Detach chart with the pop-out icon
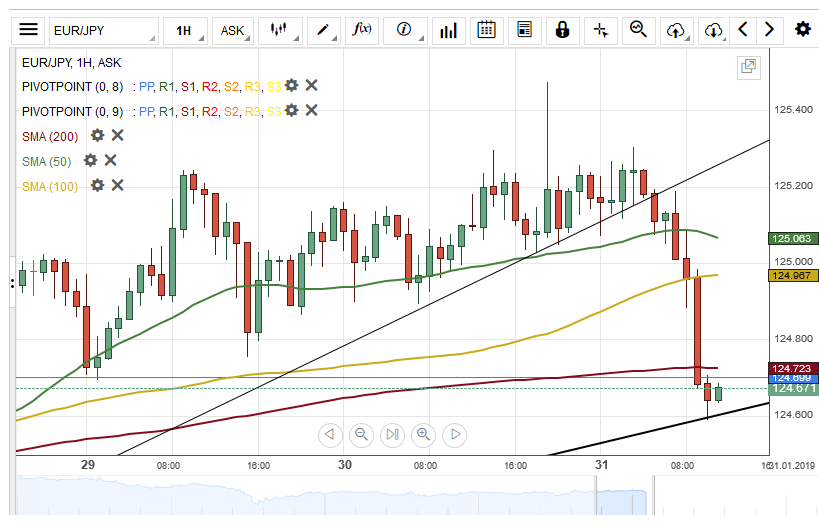The width and height of the screenshot is (819, 529). point(747,67)
